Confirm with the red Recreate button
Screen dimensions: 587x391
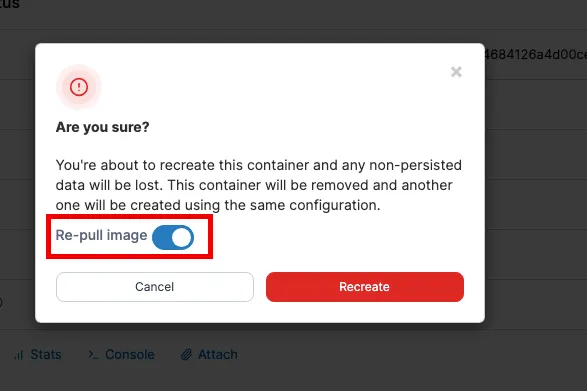365,287
